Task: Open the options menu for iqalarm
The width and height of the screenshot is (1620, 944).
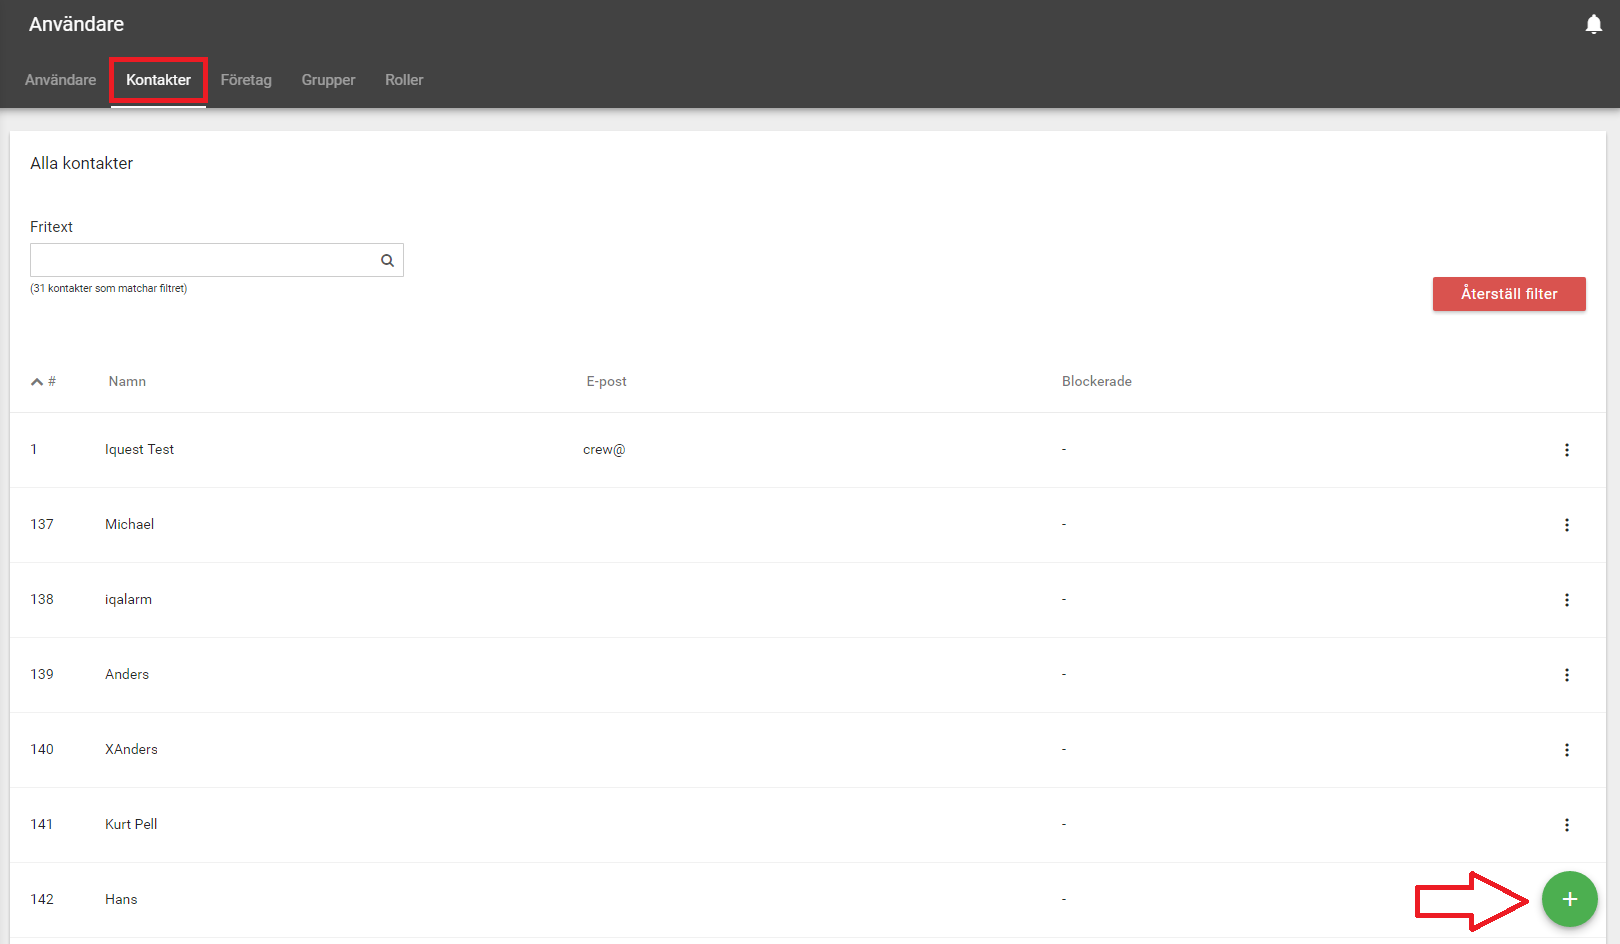Action: pyautogui.click(x=1567, y=600)
